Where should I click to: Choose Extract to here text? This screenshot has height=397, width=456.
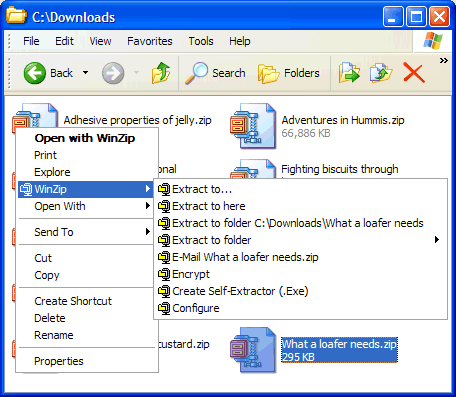click(209, 206)
